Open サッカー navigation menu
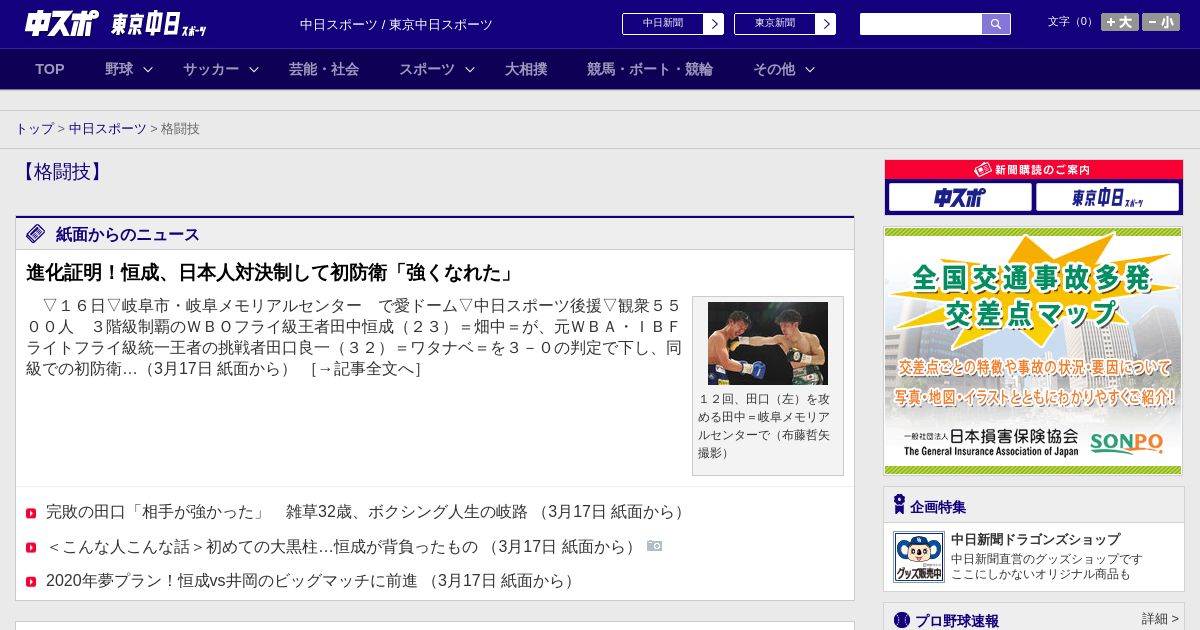The height and width of the screenshot is (630, 1200). 211,69
